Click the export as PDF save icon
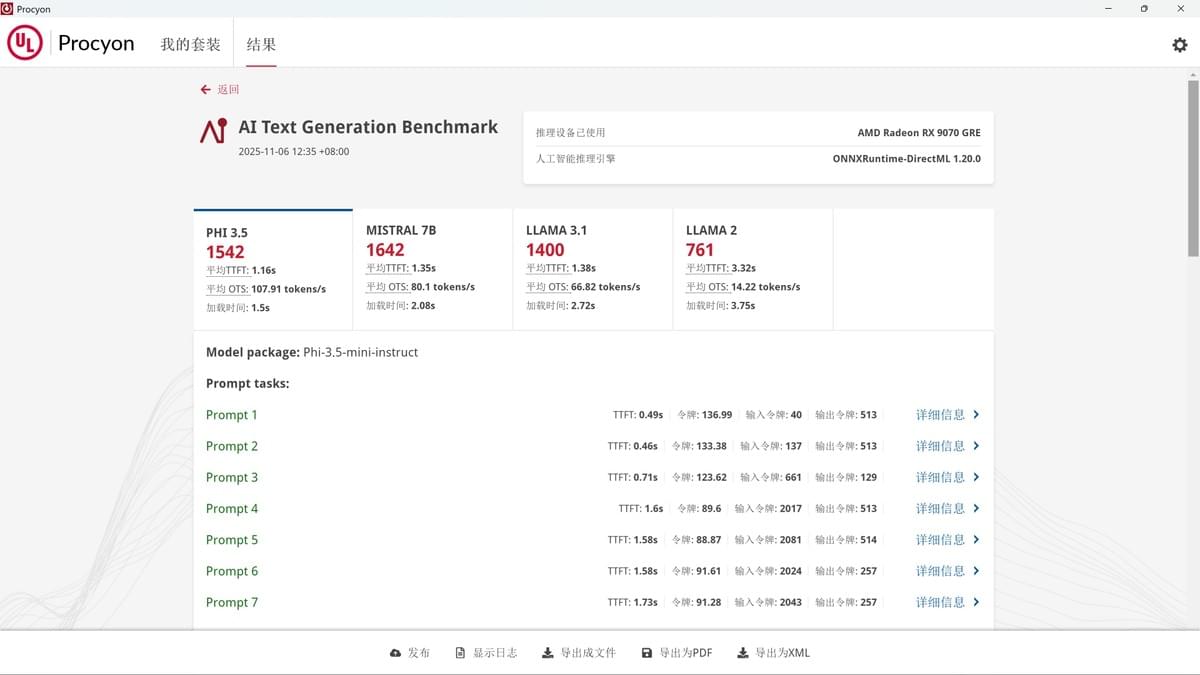 (647, 653)
